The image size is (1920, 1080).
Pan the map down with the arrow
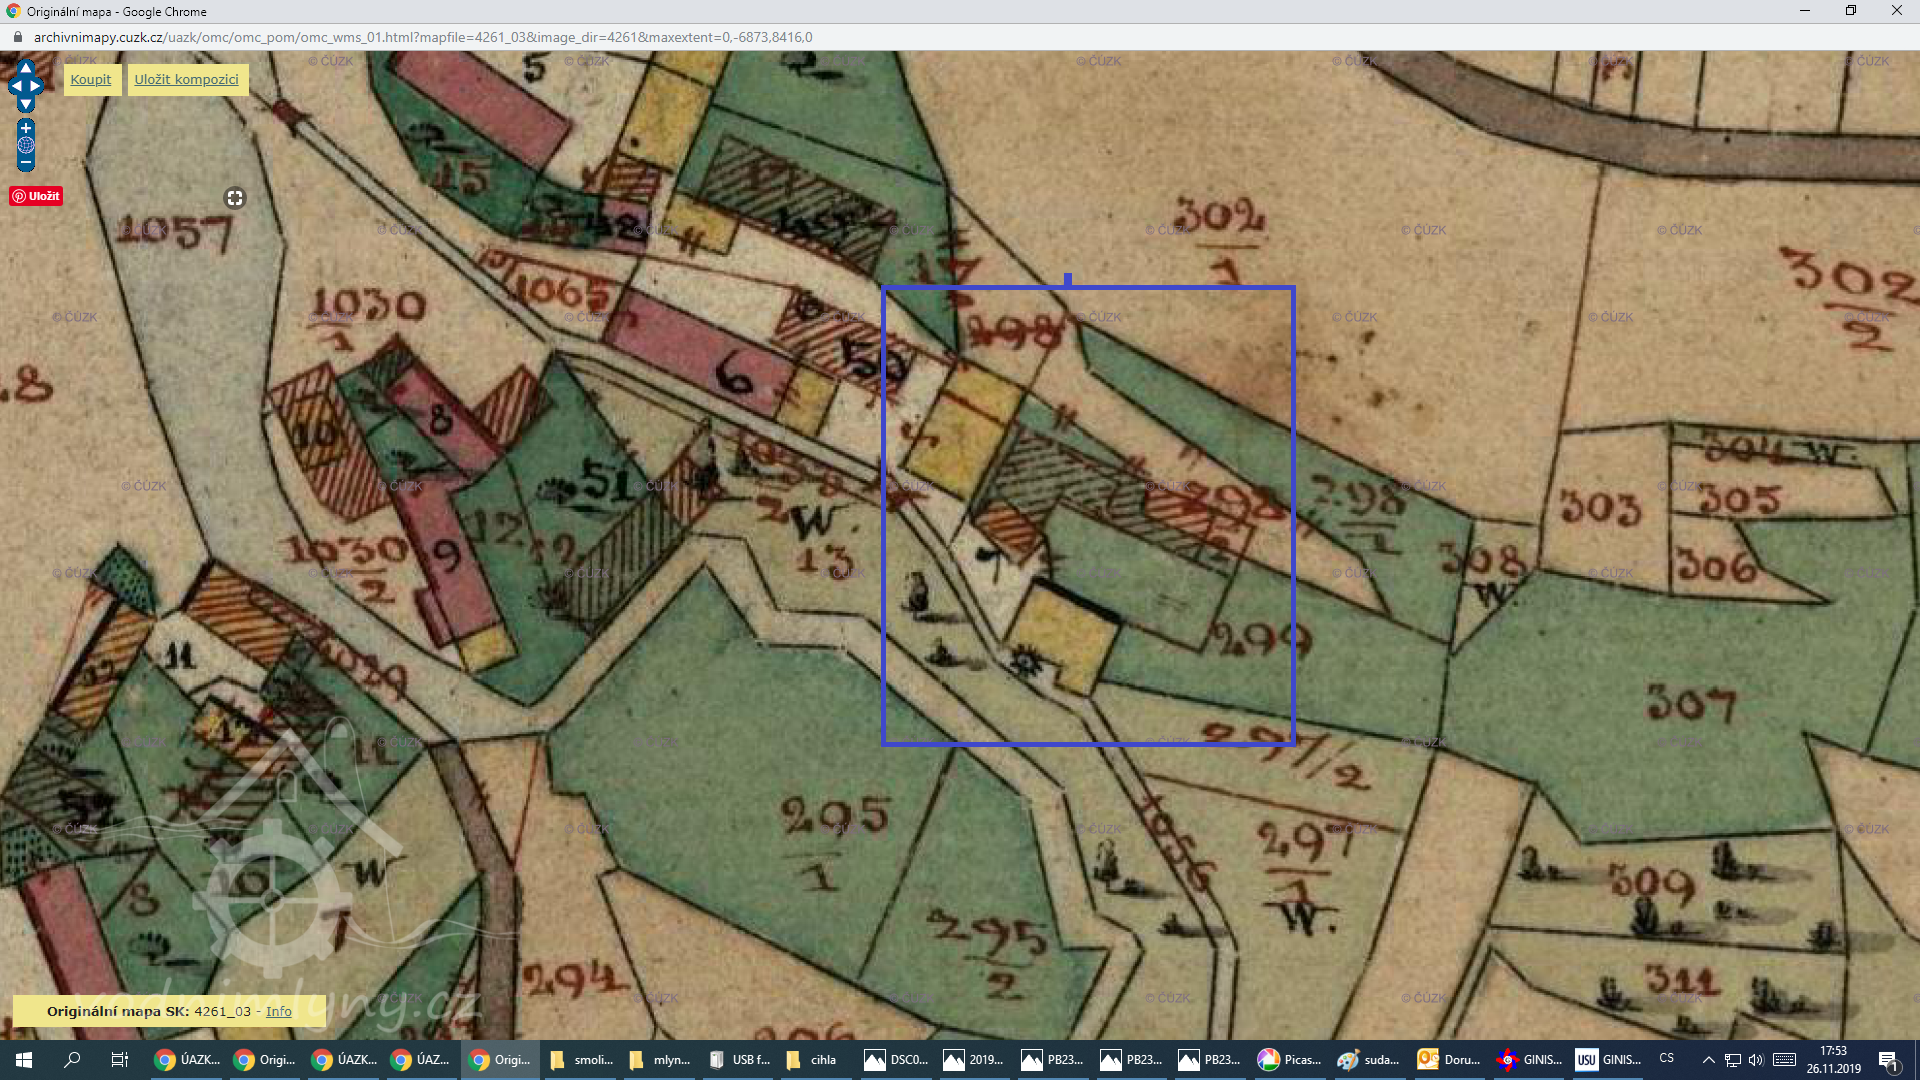[26, 104]
